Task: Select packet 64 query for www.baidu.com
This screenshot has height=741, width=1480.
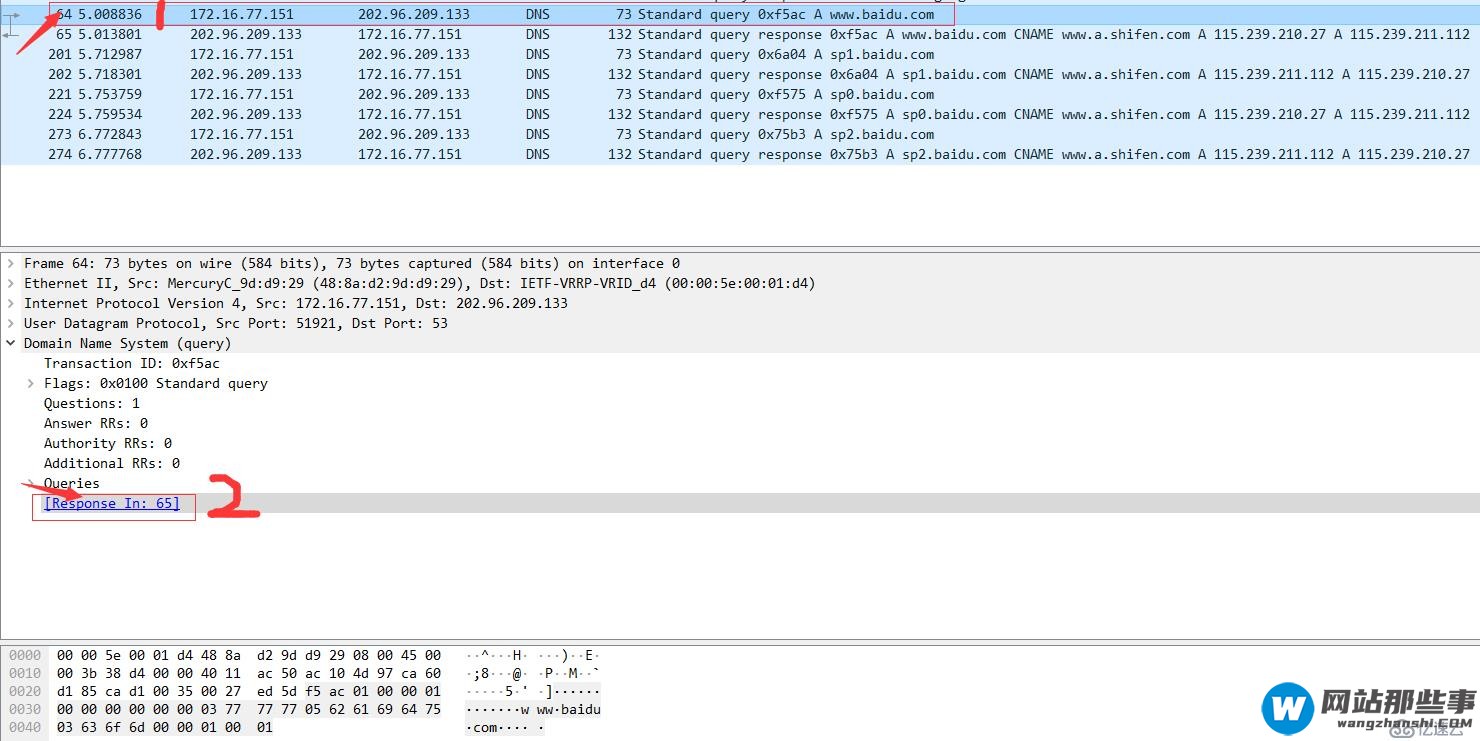Action: 740,14
